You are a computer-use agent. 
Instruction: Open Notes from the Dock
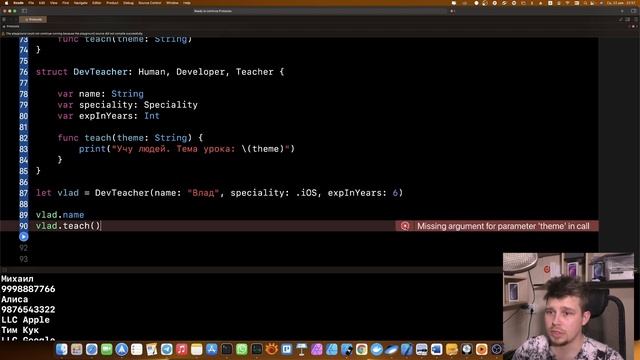pyautogui.click(x=197, y=349)
